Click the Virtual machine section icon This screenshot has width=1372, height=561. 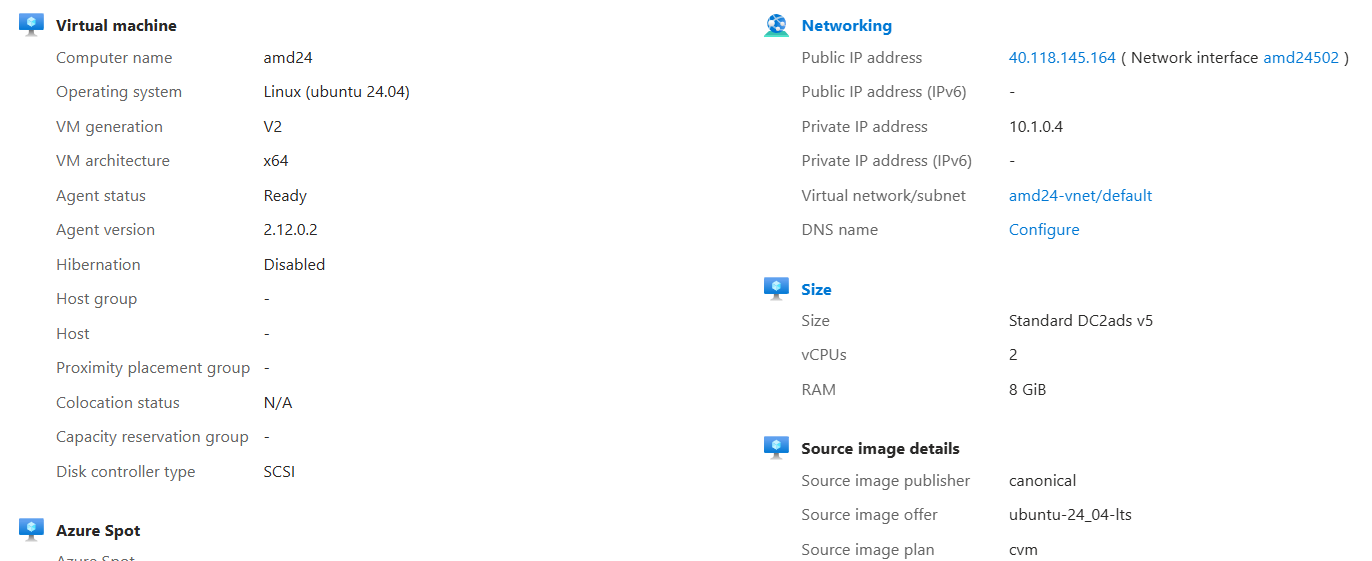32,25
